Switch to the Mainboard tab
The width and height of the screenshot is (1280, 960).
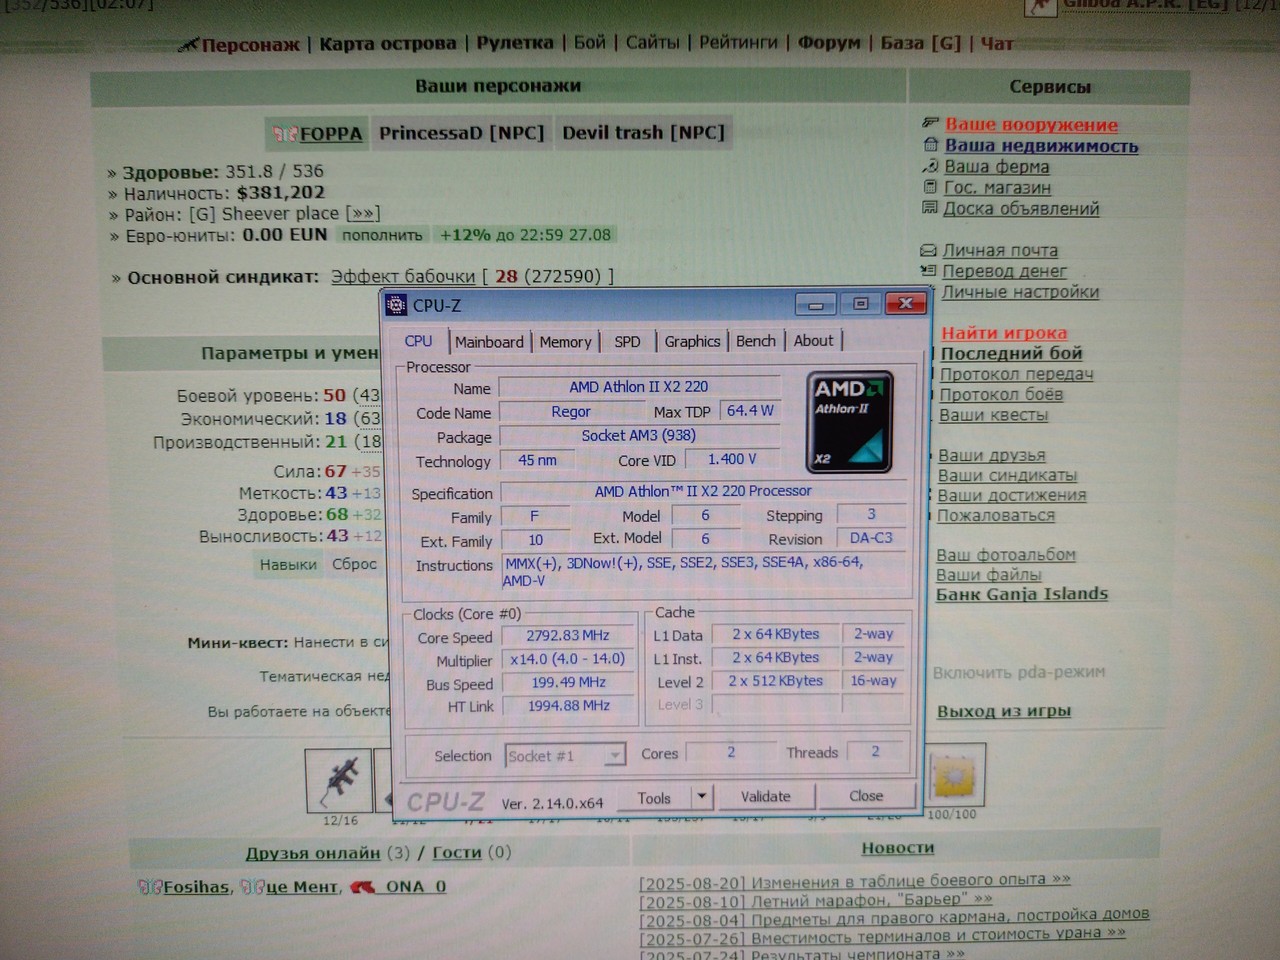tap(489, 342)
